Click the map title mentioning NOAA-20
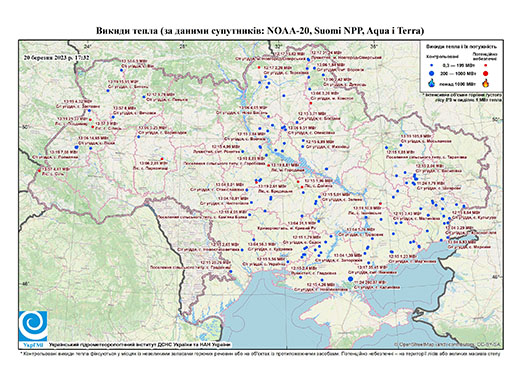The height and width of the screenshot is (368, 520). click(260, 31)
